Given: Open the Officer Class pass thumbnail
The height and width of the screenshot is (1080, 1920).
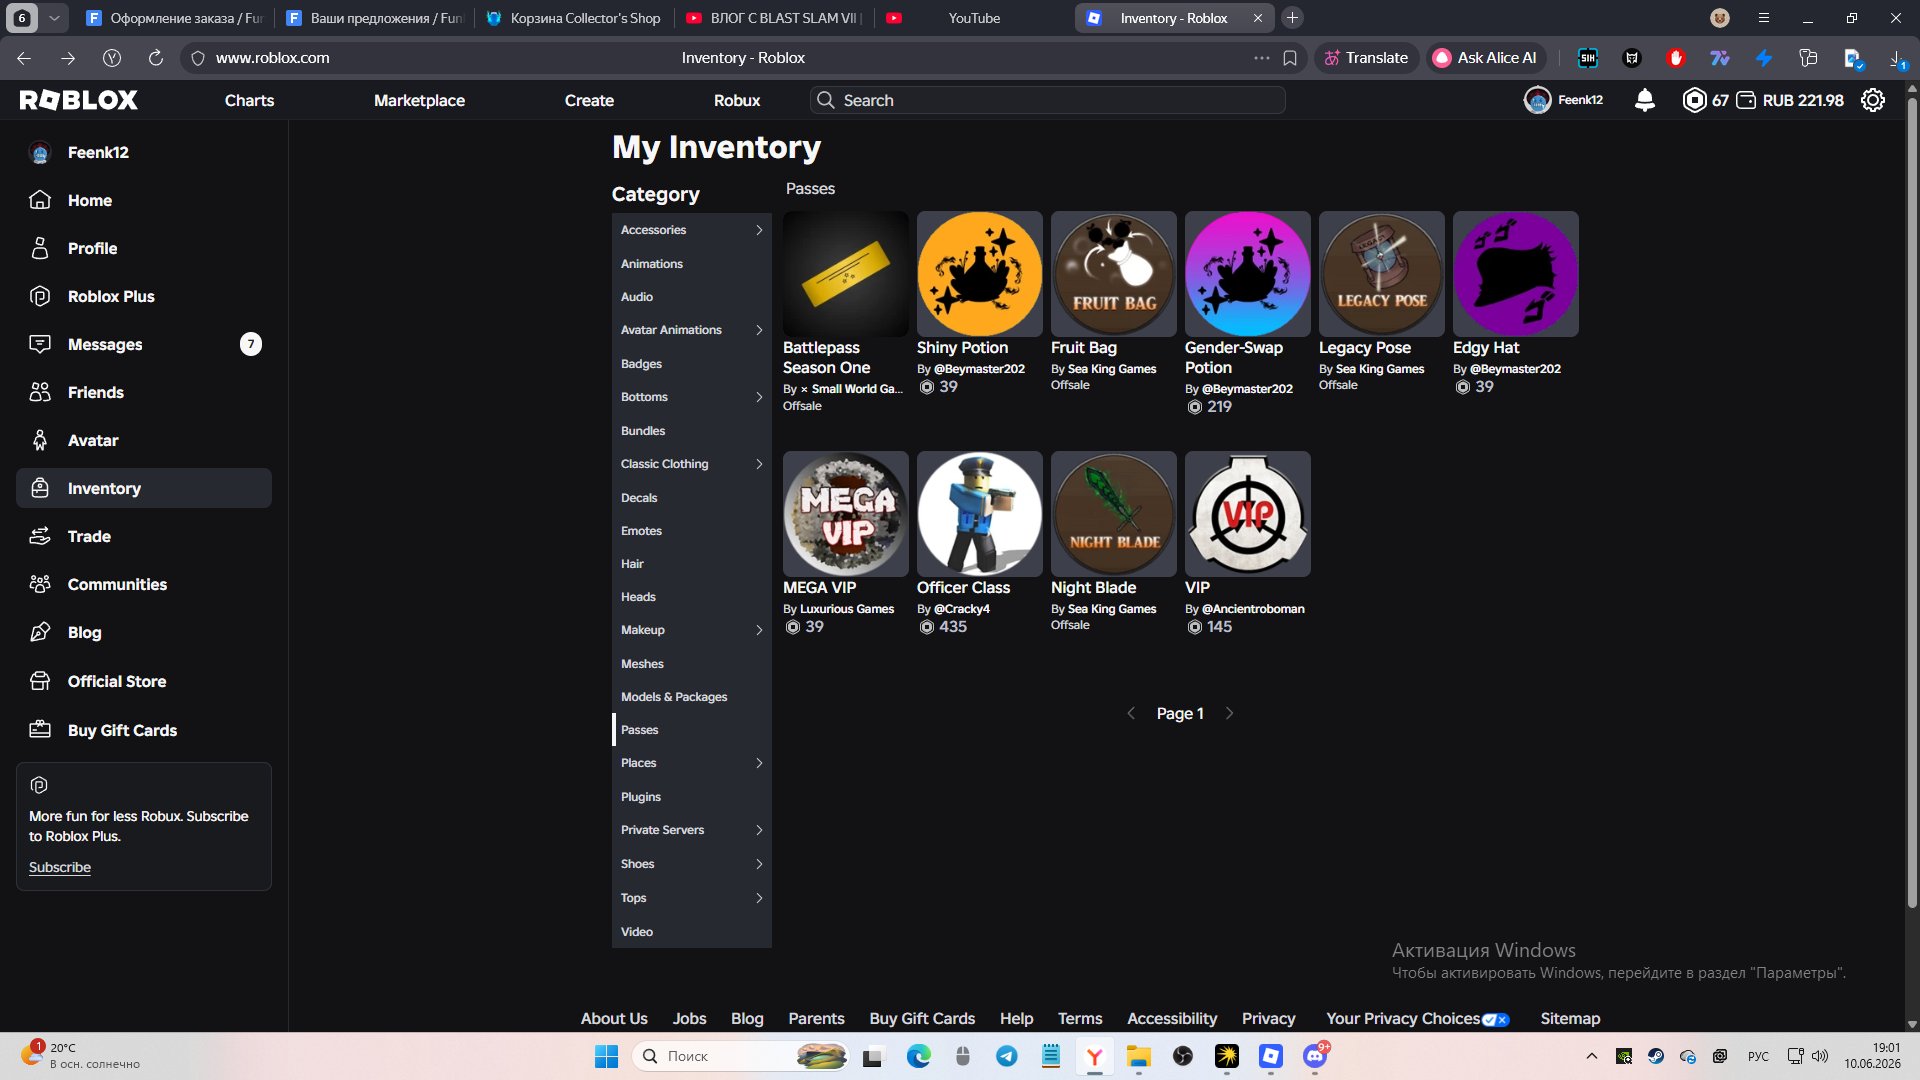Looking at the screenshot, I should pos(980,514).
